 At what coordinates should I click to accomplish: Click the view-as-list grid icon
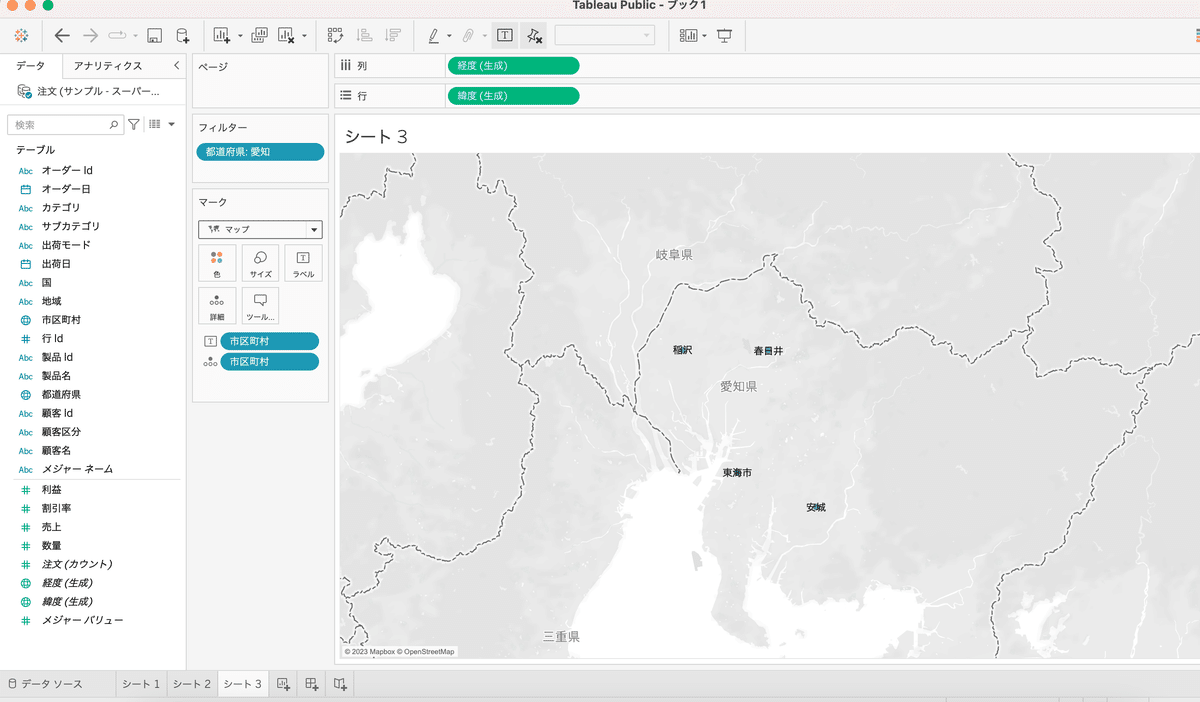coord(155,125)
